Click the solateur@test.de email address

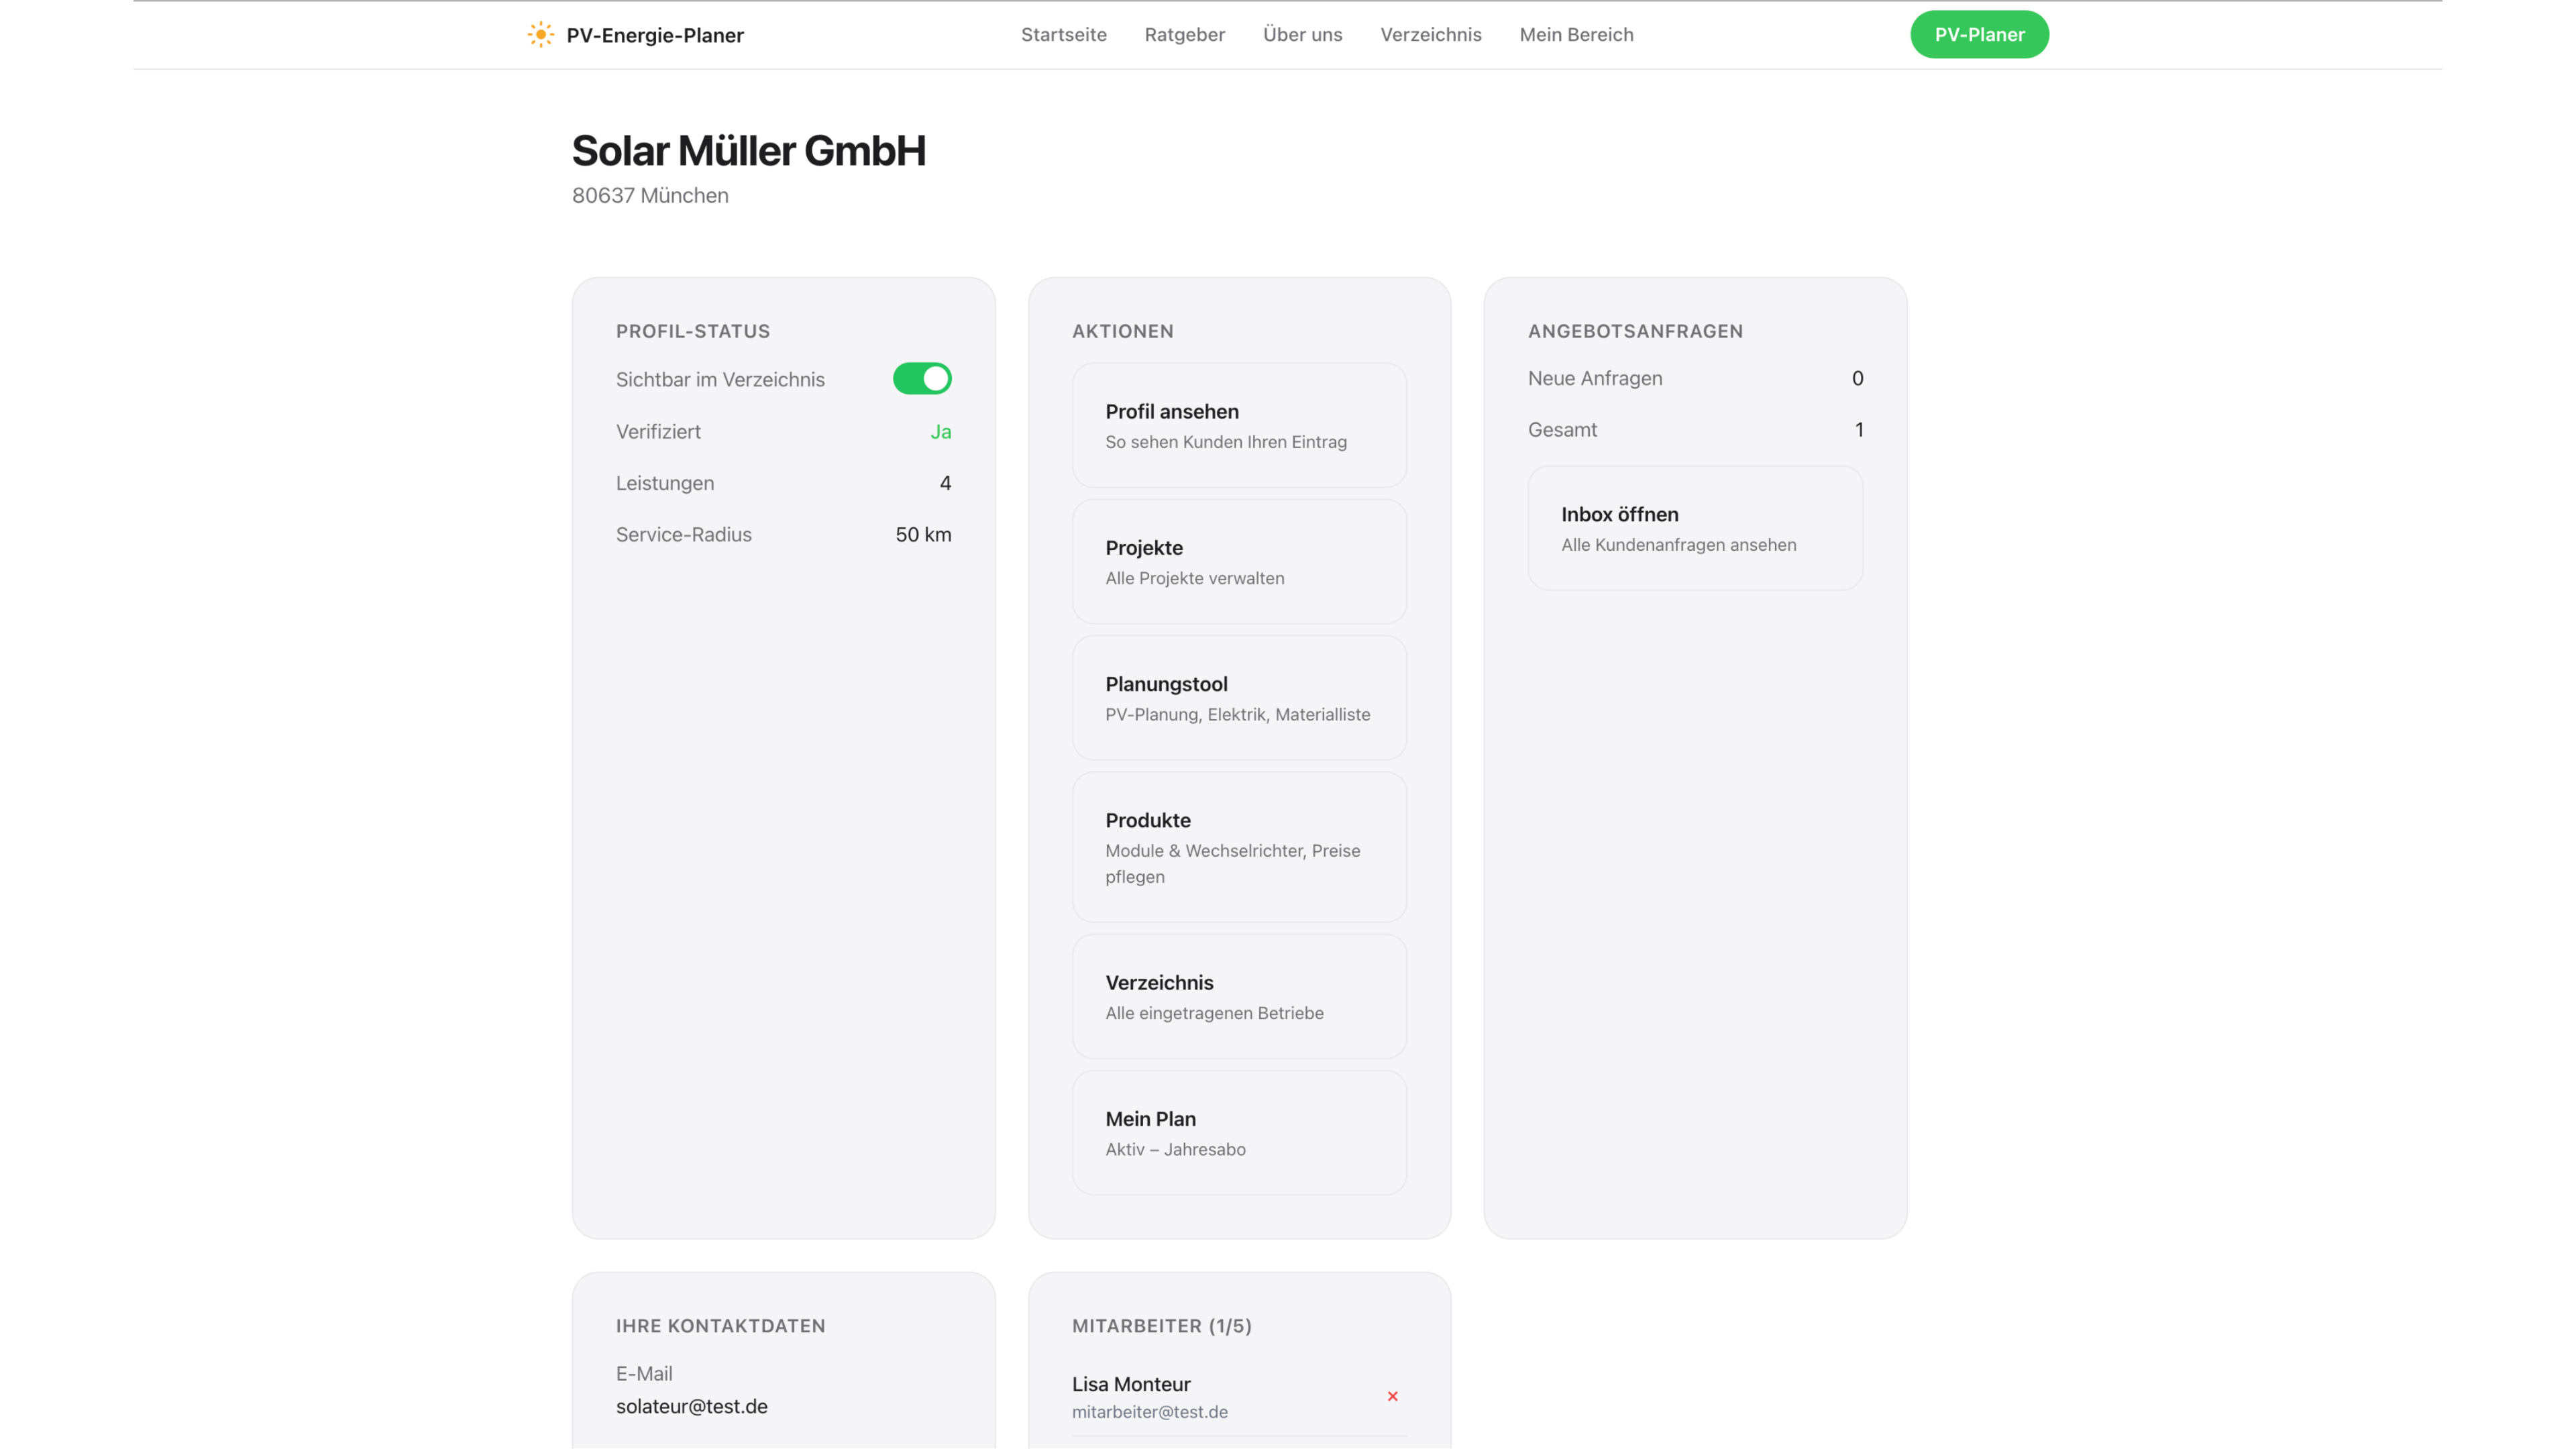click(x=691, y=1406)
